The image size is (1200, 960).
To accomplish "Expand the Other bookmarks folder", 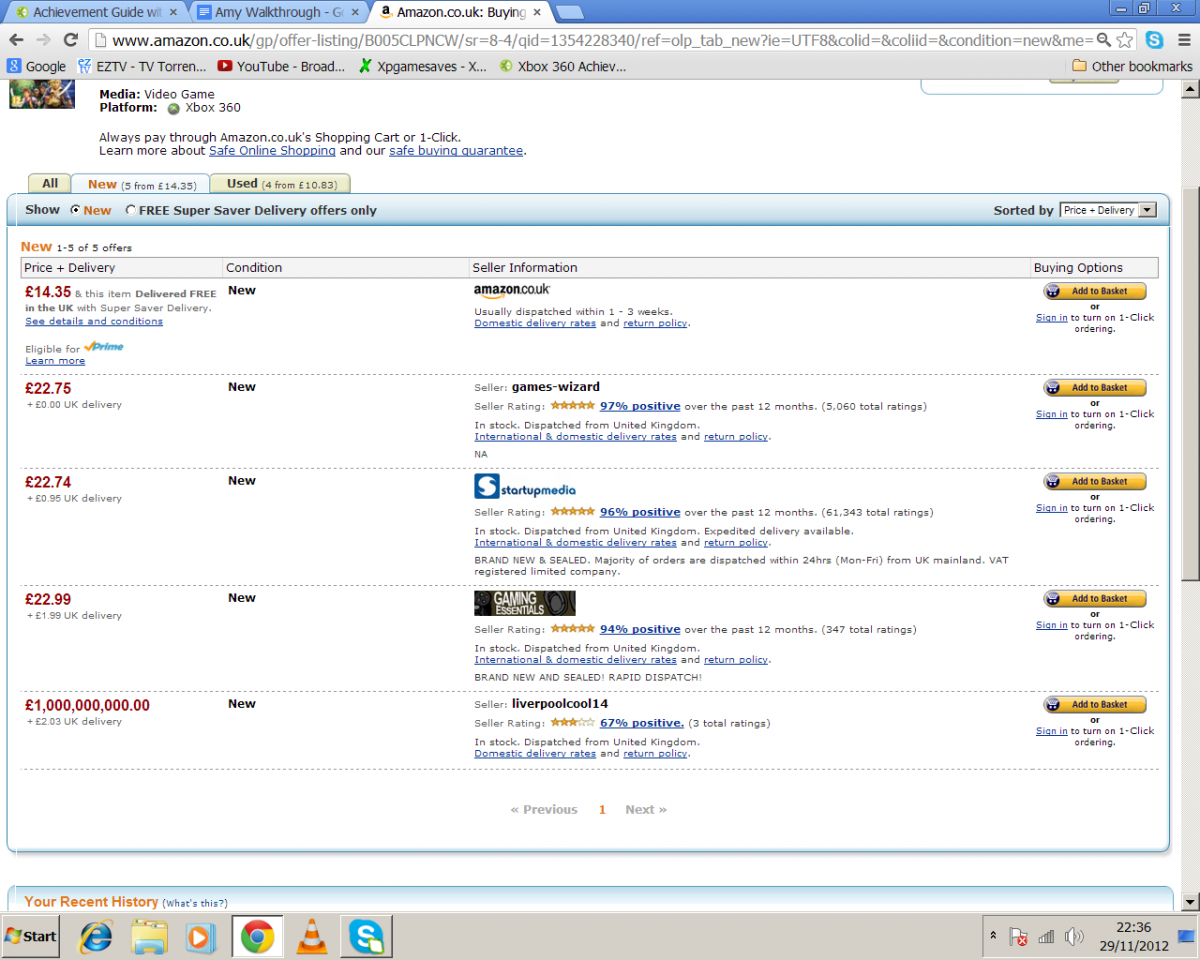I will click(x=1131, y=66).
